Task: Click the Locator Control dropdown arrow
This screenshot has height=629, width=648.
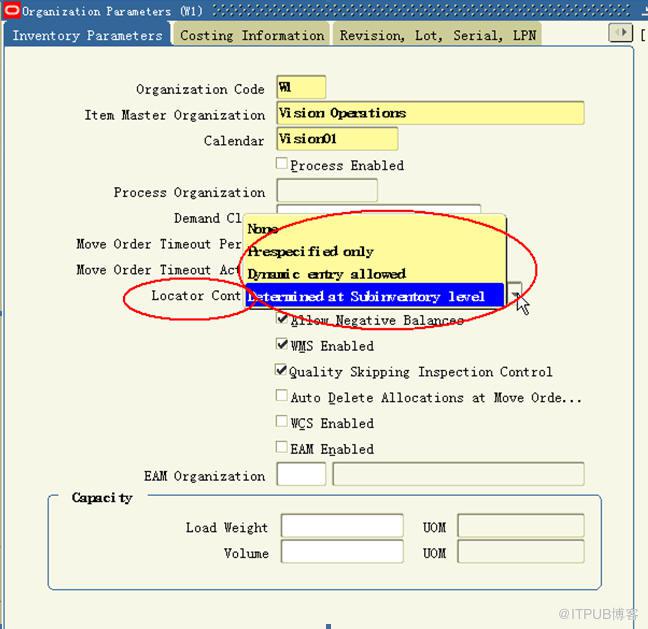Action: [x=515, y=294]
